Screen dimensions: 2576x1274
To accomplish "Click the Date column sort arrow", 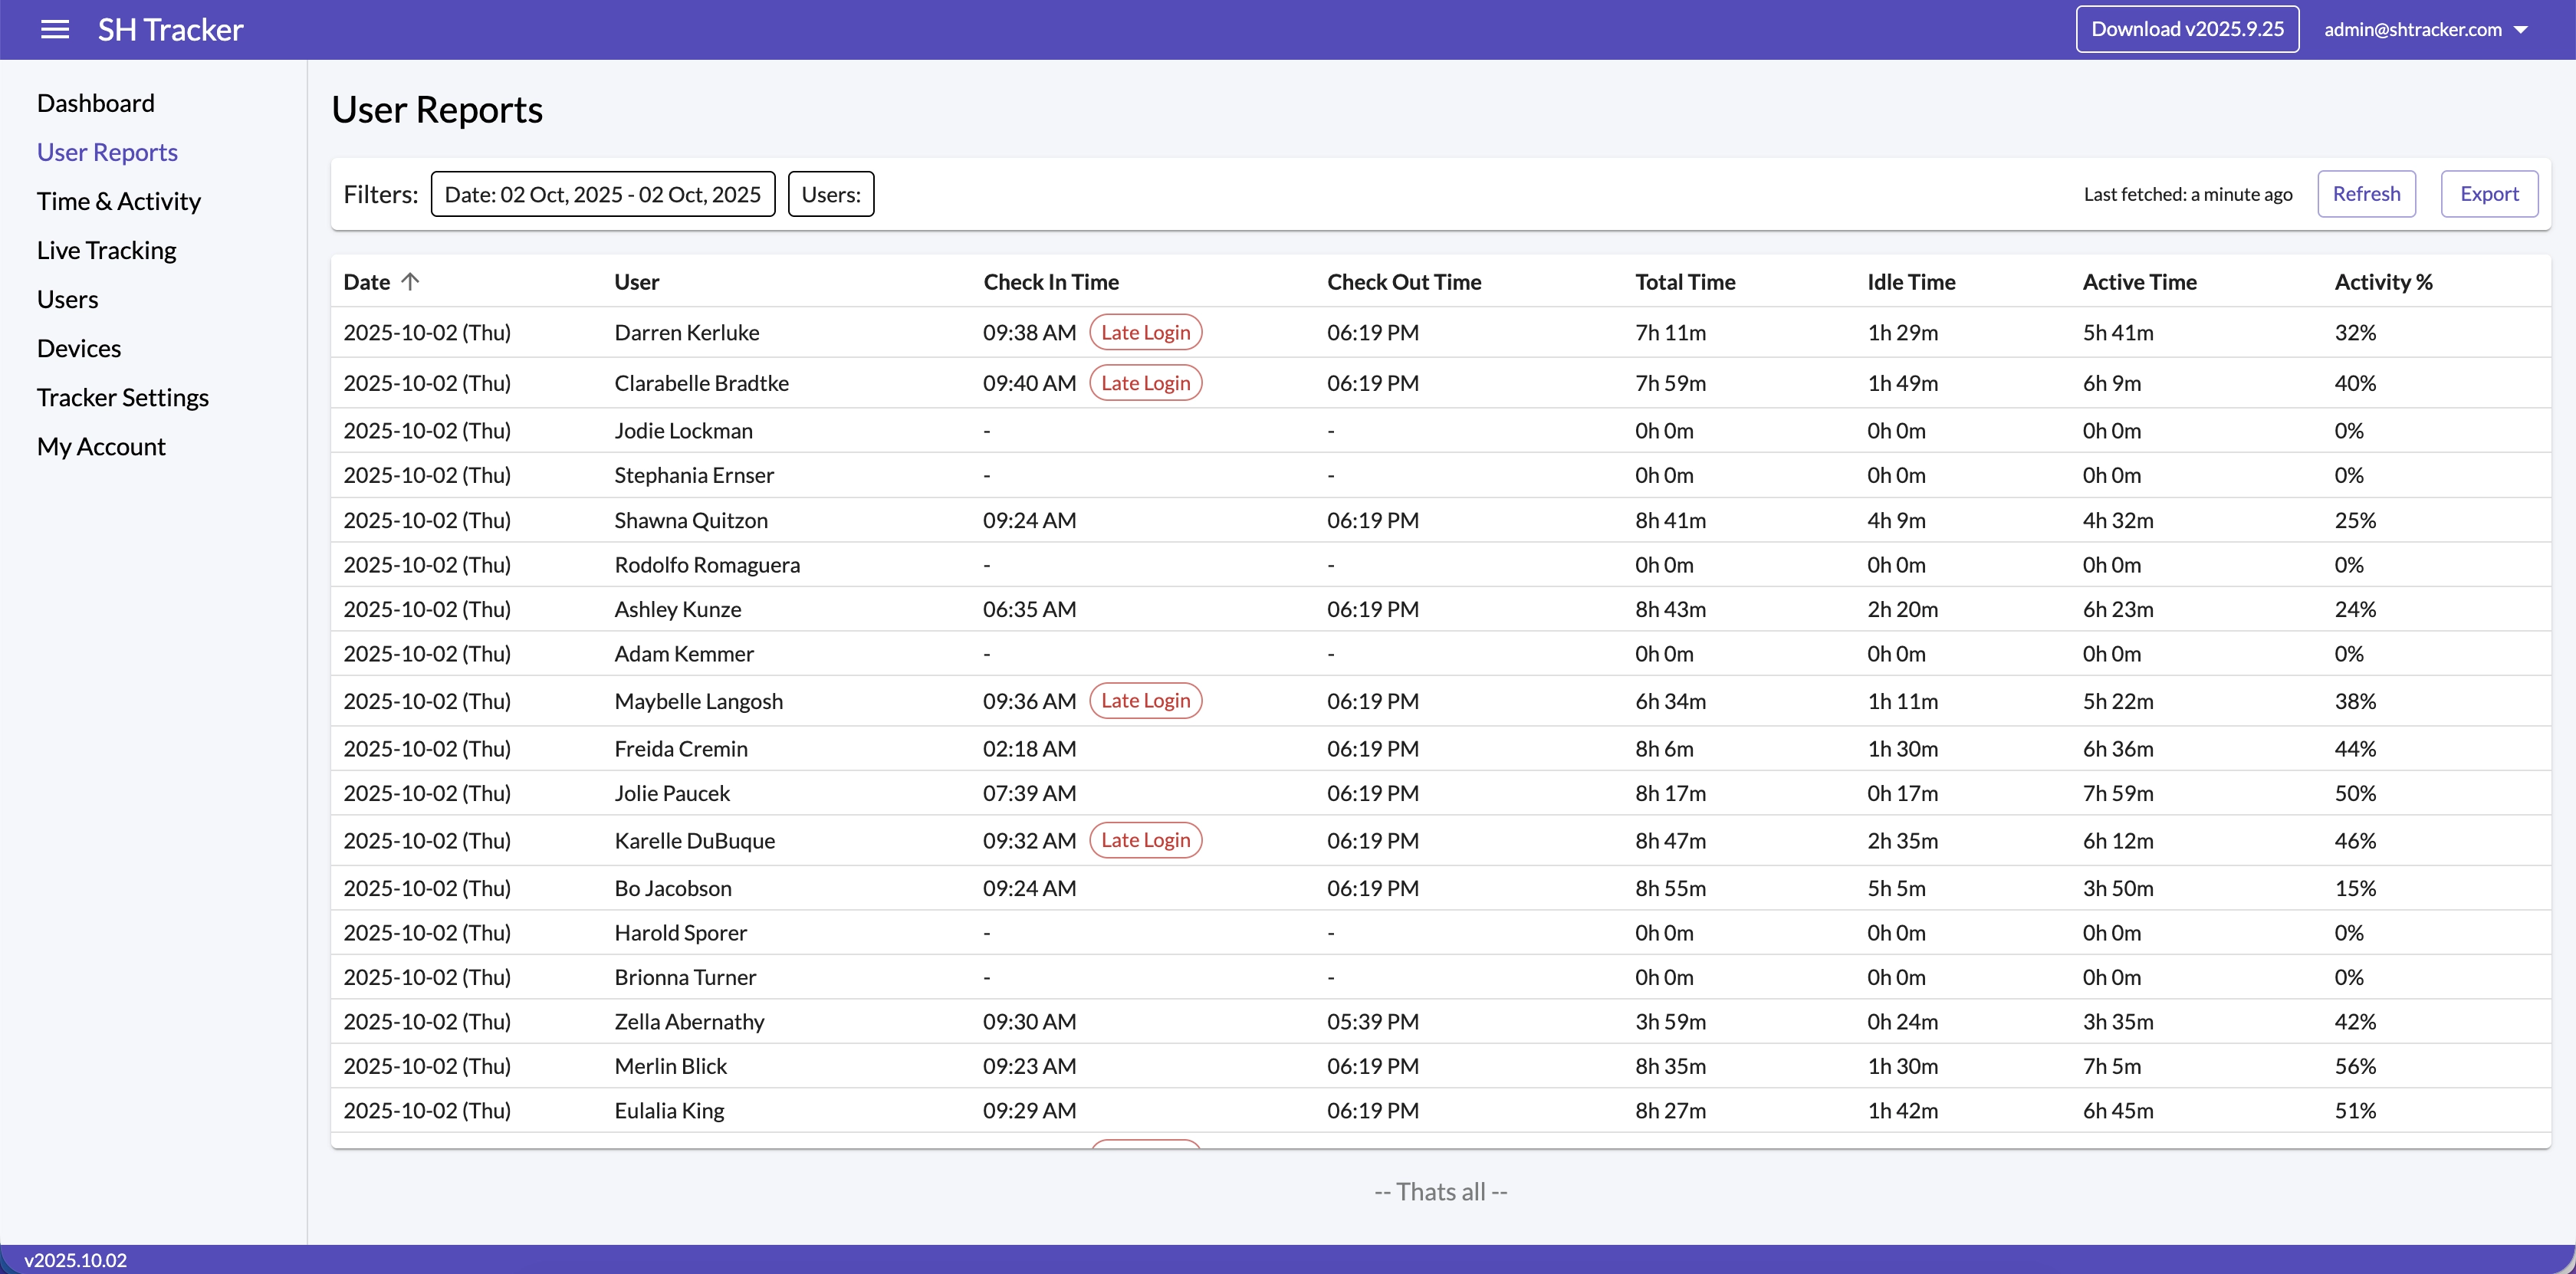I will 410,282.
